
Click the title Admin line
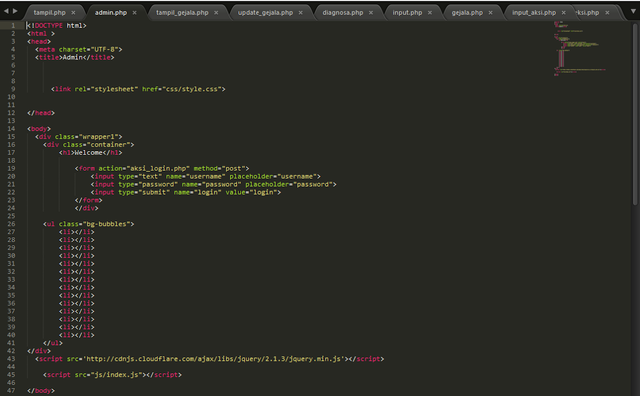[74, 58]
